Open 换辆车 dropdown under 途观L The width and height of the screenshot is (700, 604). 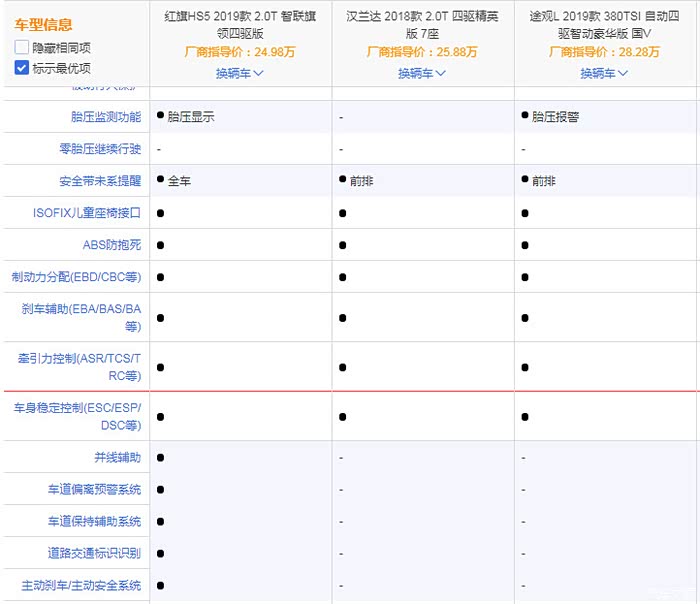[604, 73]
